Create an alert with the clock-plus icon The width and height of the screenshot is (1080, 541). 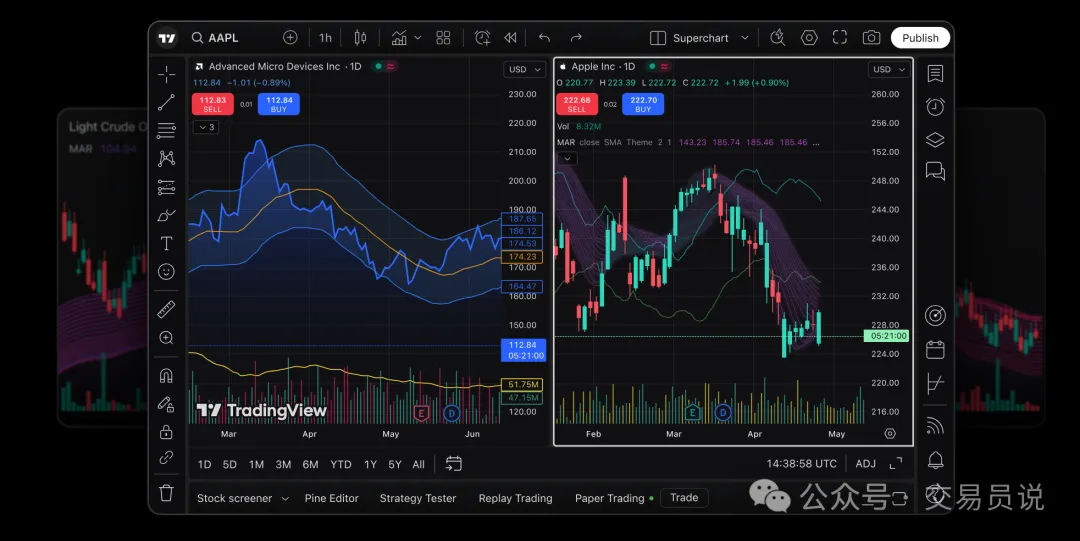click(482, 38)
